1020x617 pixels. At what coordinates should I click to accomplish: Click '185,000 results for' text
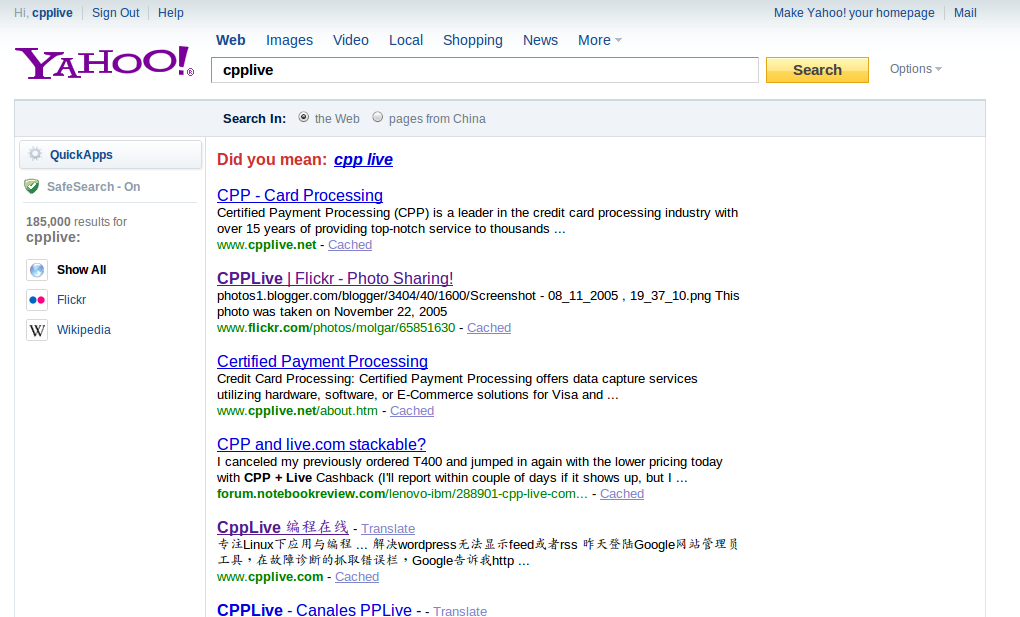pyautogui.click(x=77, y=222)
